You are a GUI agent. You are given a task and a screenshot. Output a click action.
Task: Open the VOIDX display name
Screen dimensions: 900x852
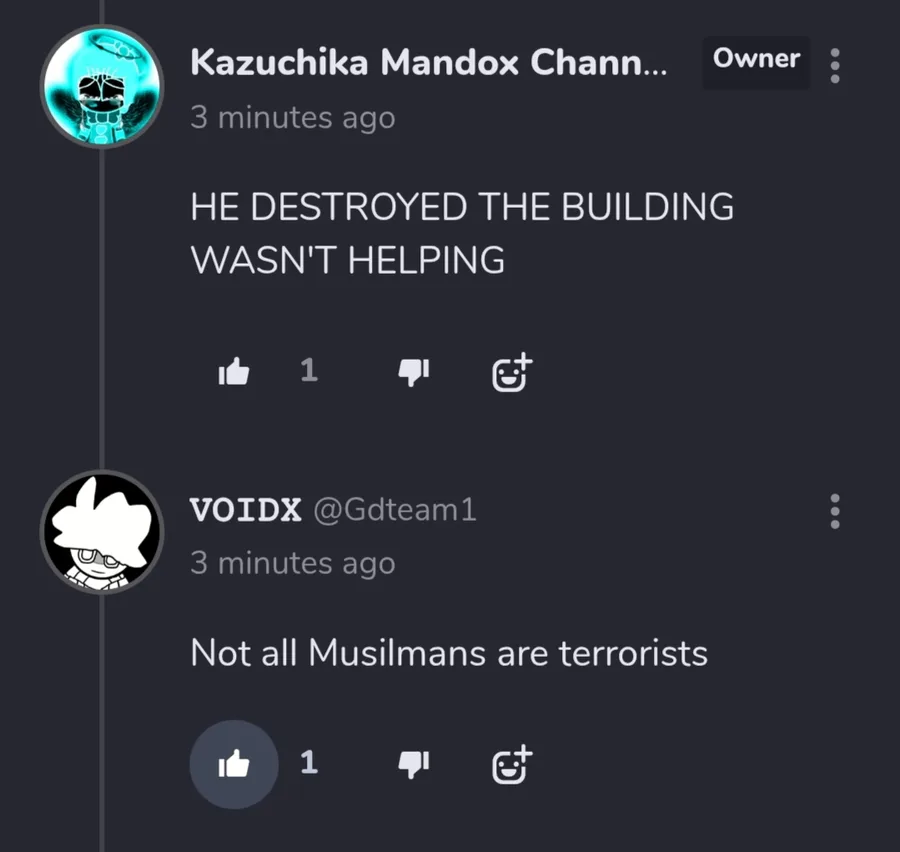tap(246, 509)
